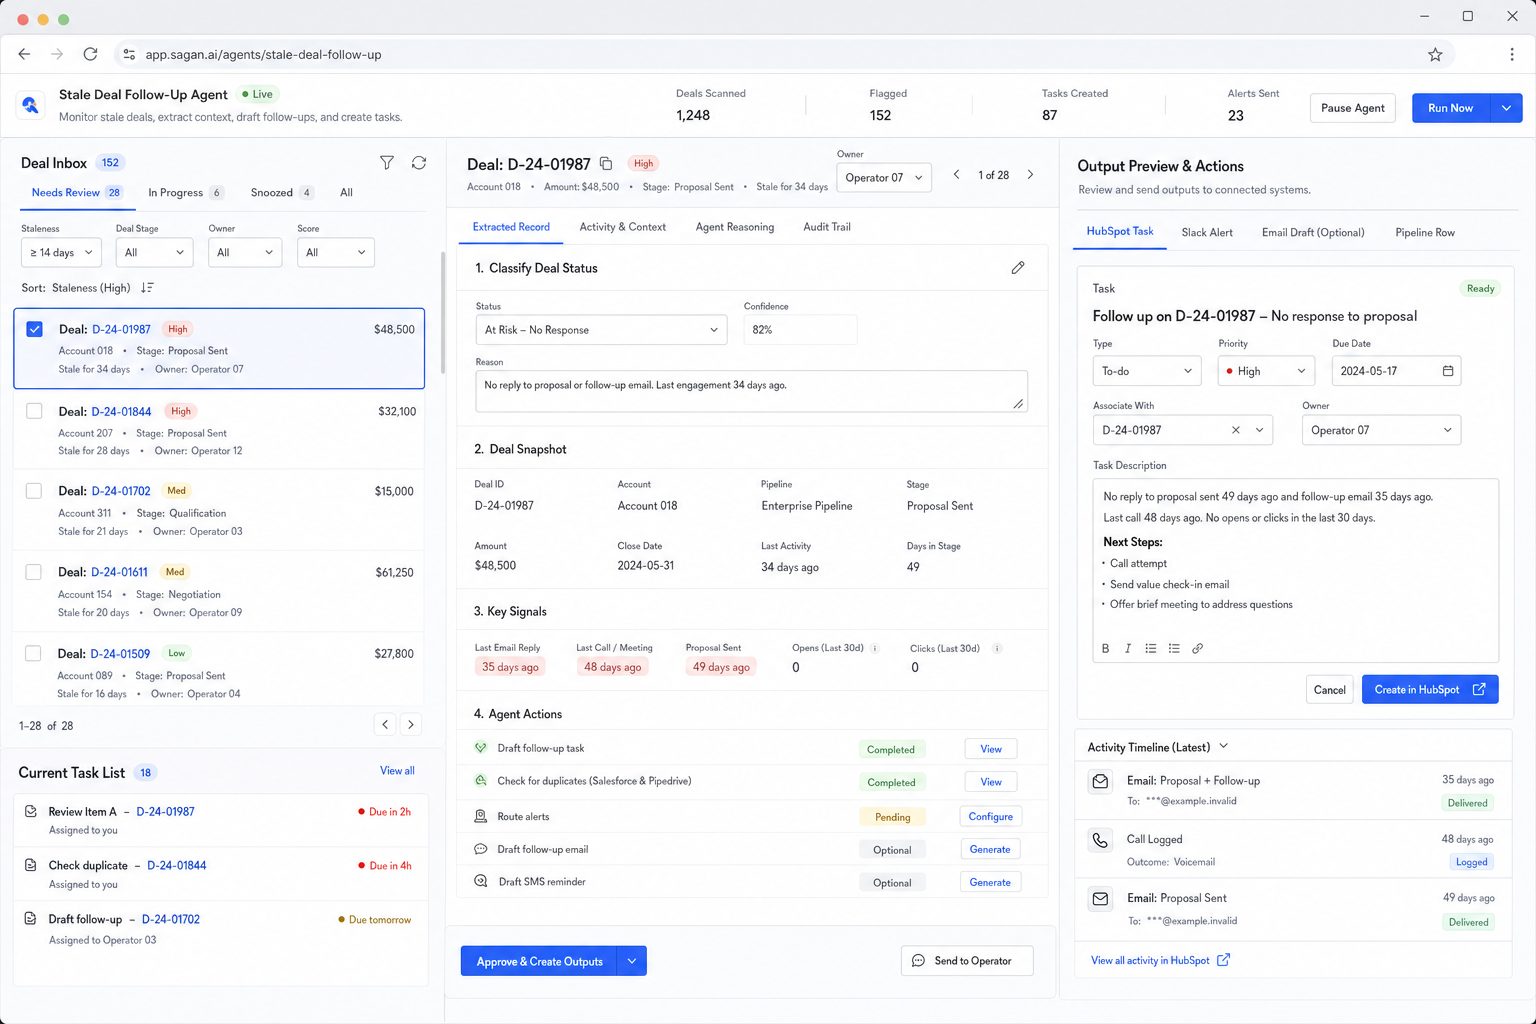Go to next inbox page
The height and width of the screenshot is (1024, 1536).
point(411,725)
